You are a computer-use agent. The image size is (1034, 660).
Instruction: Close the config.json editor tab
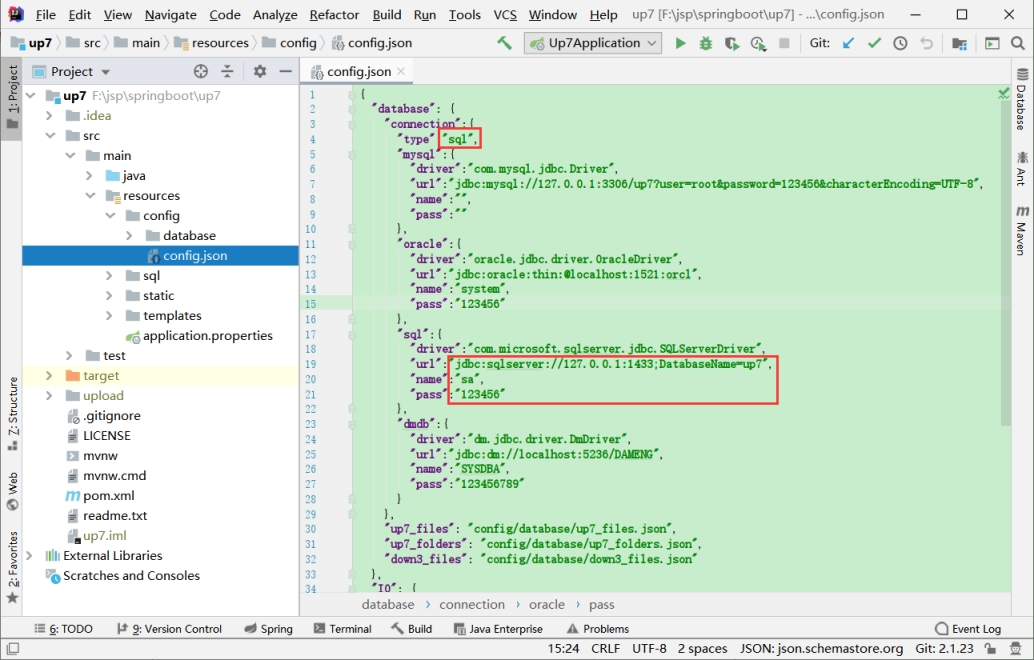tap(401, 71)
